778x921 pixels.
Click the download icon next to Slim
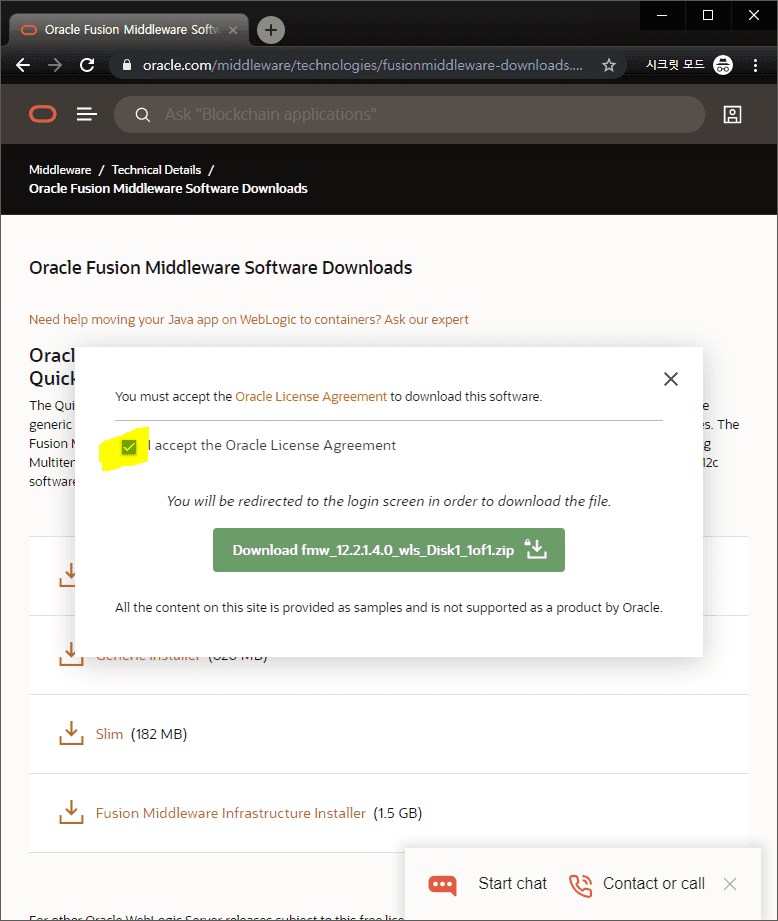coord(71,734)
